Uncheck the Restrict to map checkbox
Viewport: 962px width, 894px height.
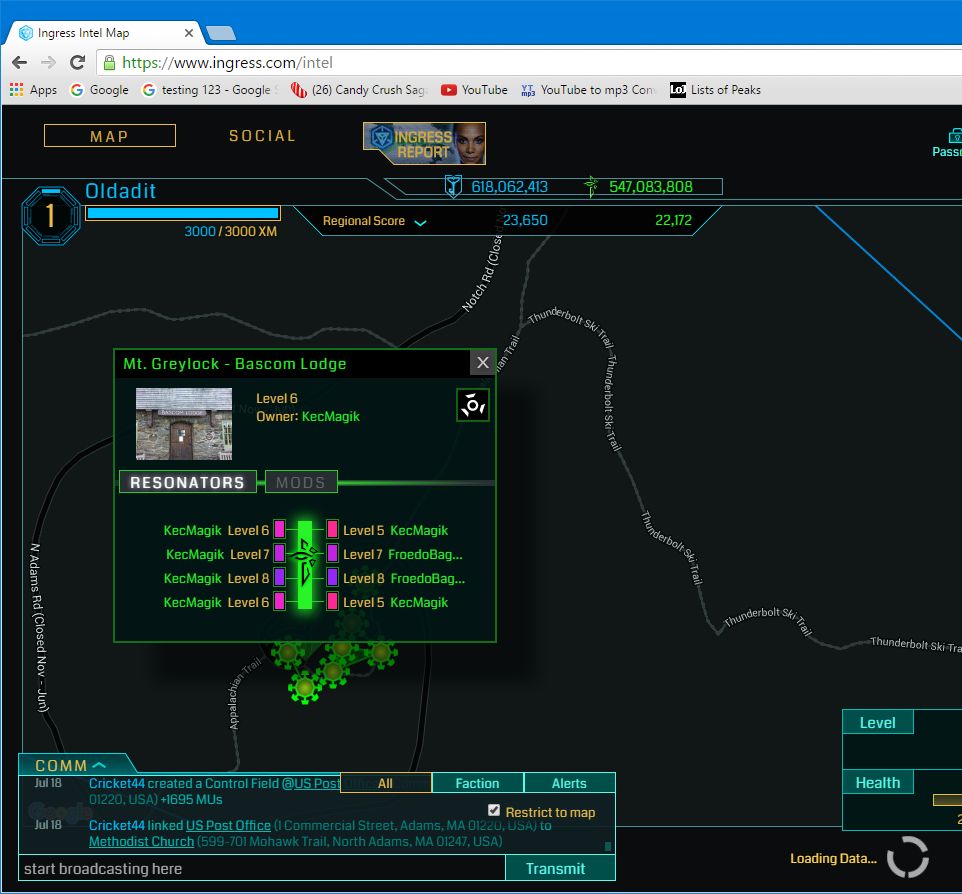(x=493, y=810)
